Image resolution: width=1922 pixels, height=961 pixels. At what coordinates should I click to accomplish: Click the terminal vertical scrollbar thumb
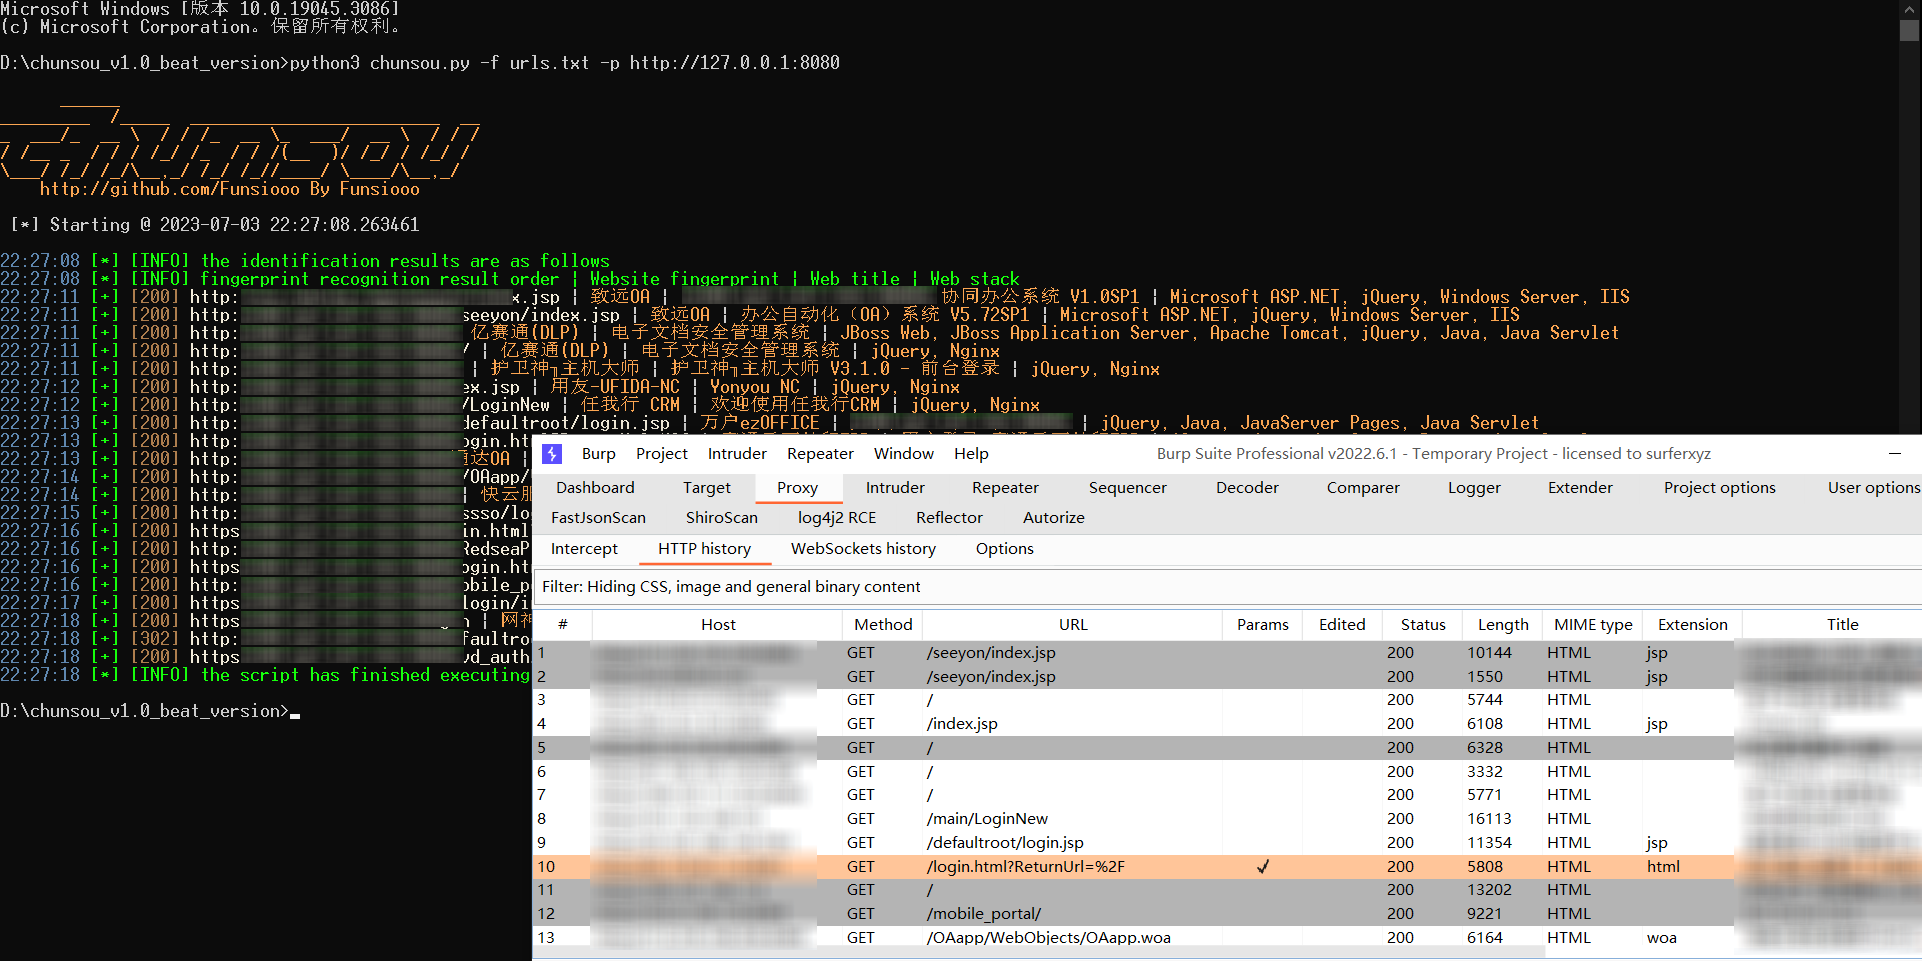tap(1909, 30)
